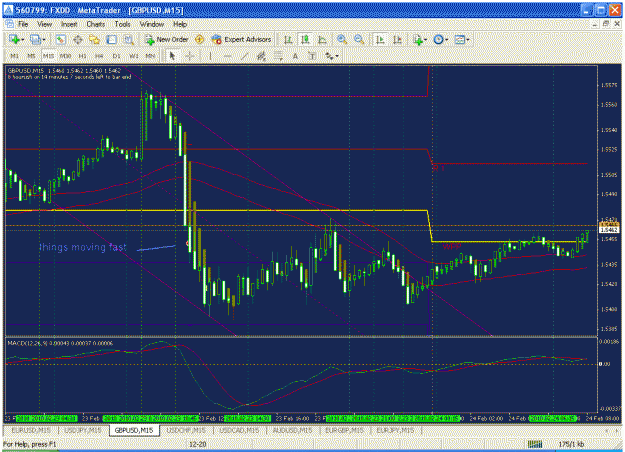This screenshot has width=625, height=452.
Task: Open the Templates icon
Action: [x=460, y=39]
